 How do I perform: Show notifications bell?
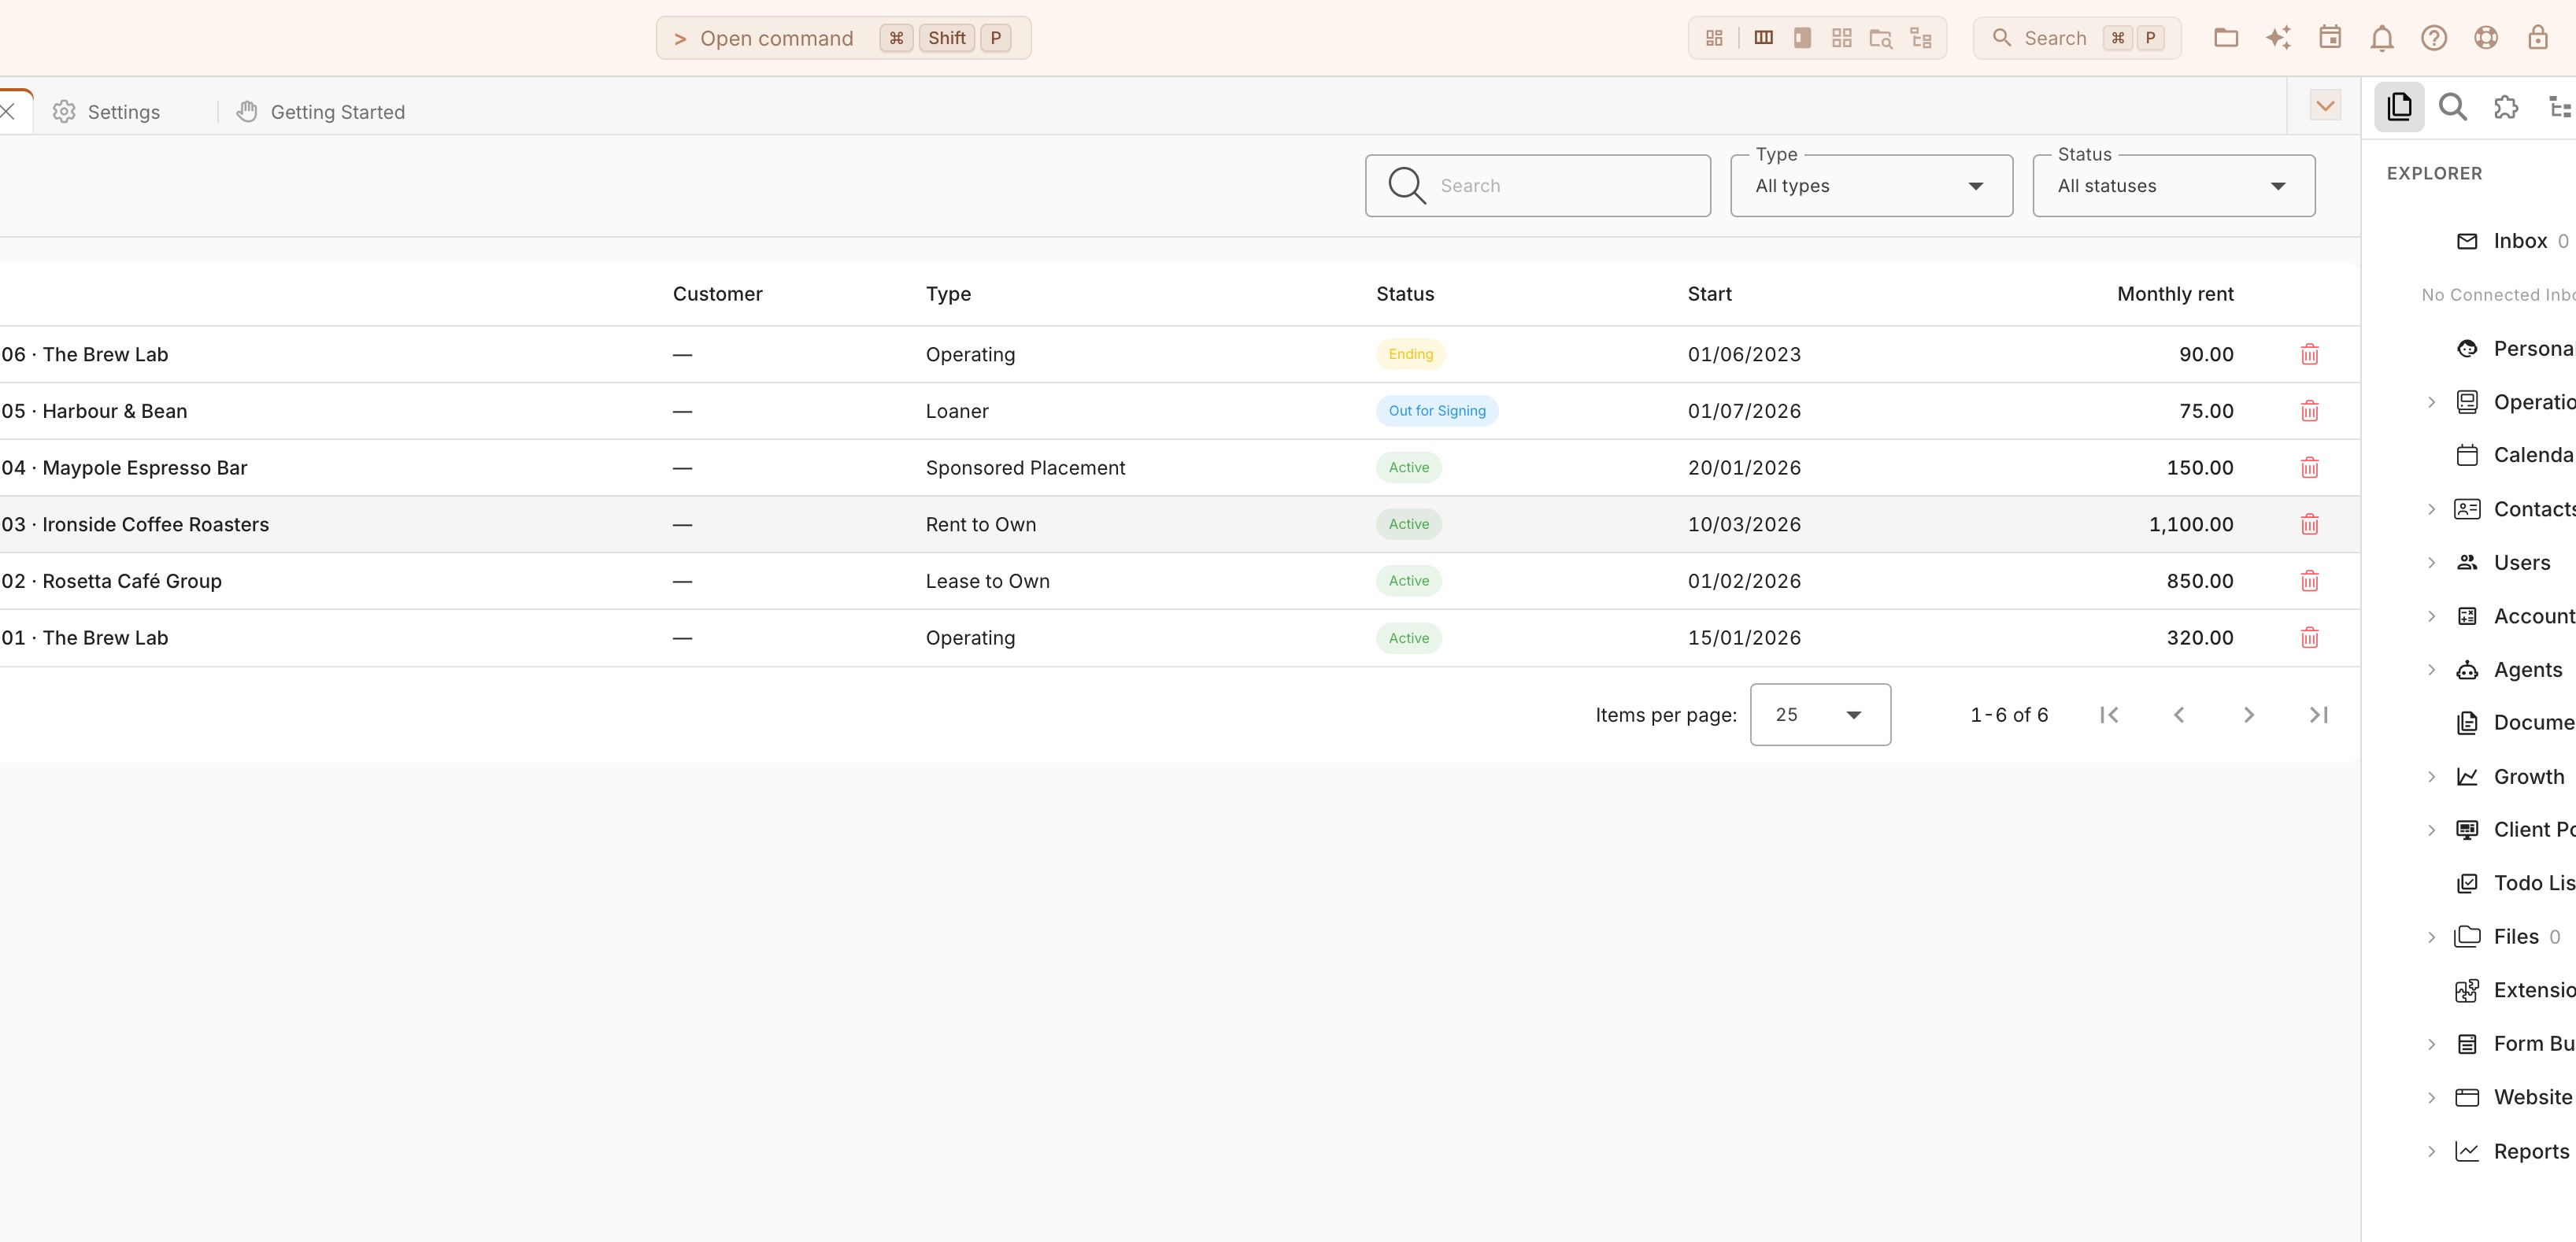click(x=2382, y=38)
